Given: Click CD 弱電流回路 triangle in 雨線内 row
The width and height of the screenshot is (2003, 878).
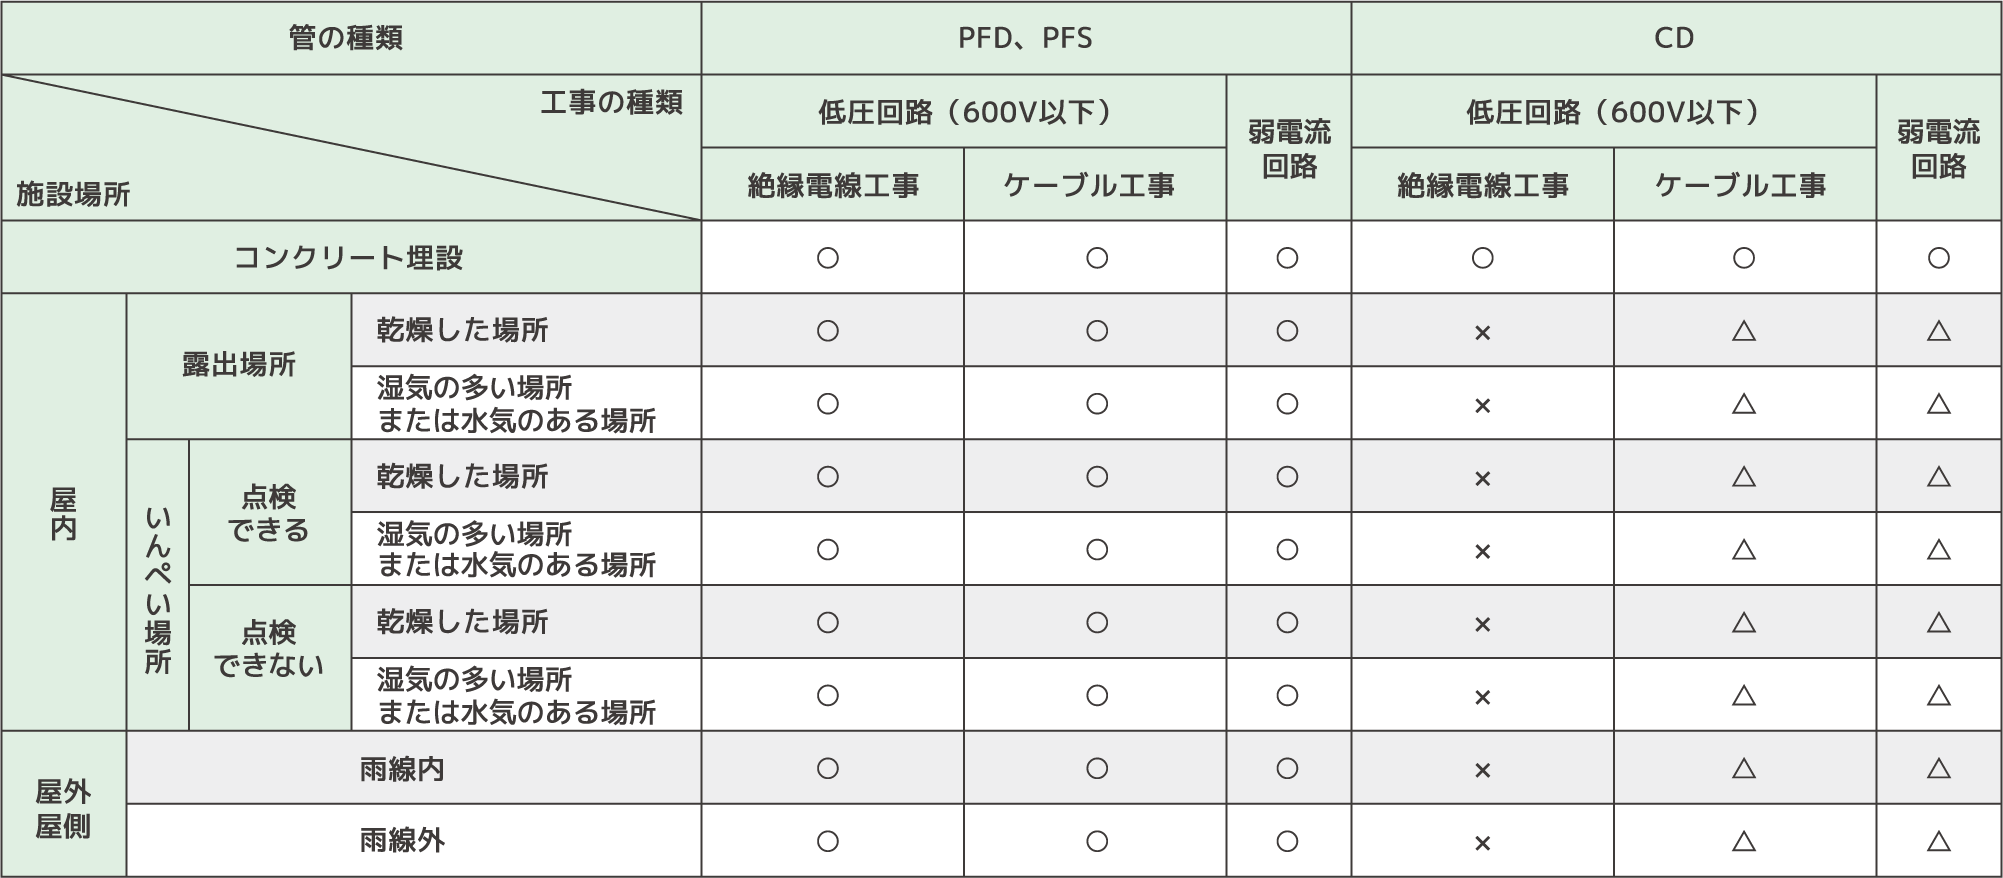Looking at the screenshot, I should (x=1938, y=768).
